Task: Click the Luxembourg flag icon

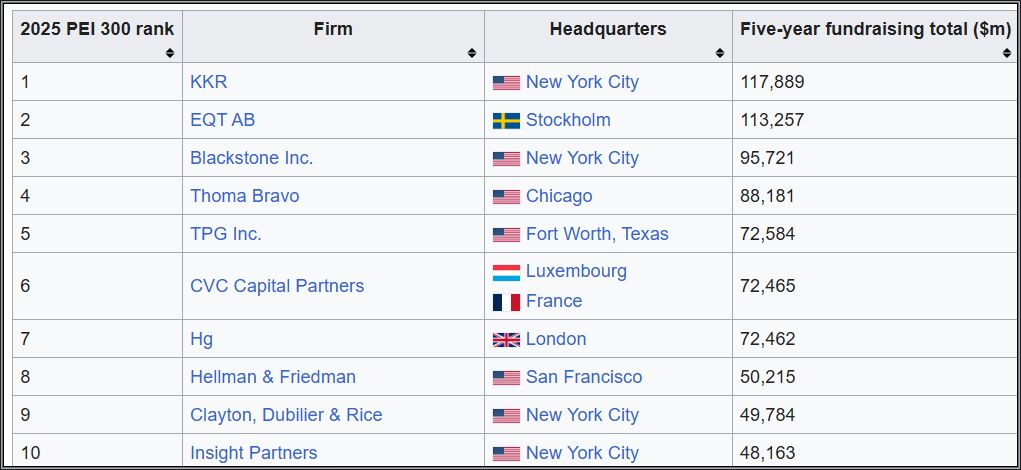Action: click(506, 272)
